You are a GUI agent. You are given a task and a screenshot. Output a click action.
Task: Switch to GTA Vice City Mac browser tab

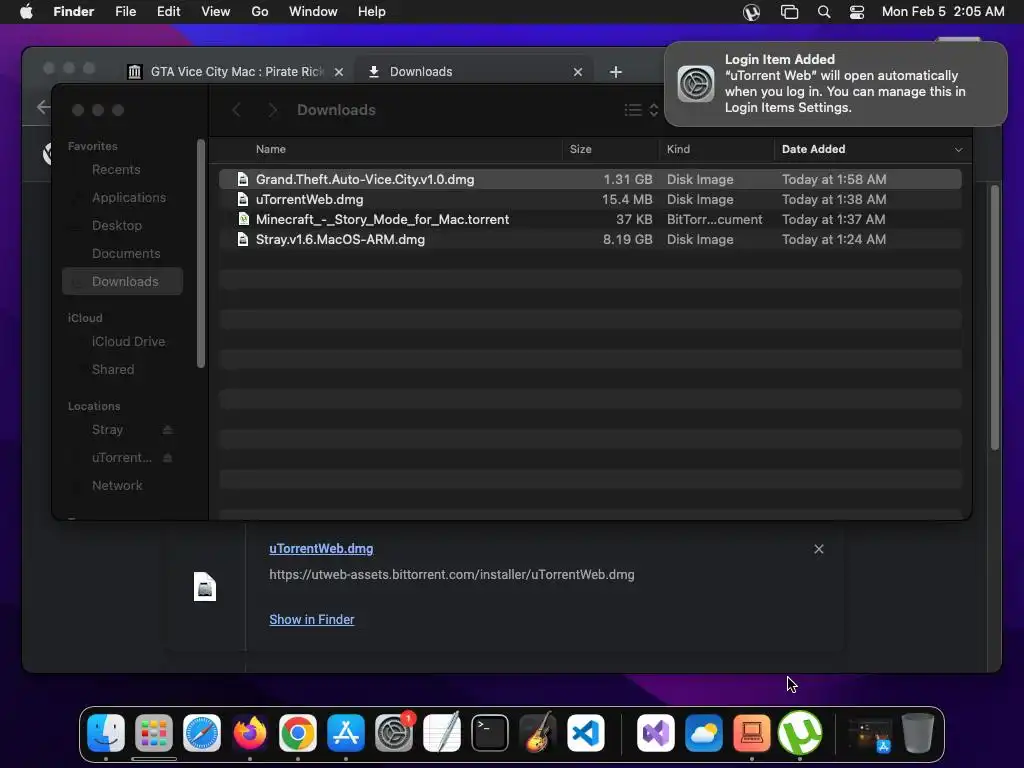(x=235, y=72)
